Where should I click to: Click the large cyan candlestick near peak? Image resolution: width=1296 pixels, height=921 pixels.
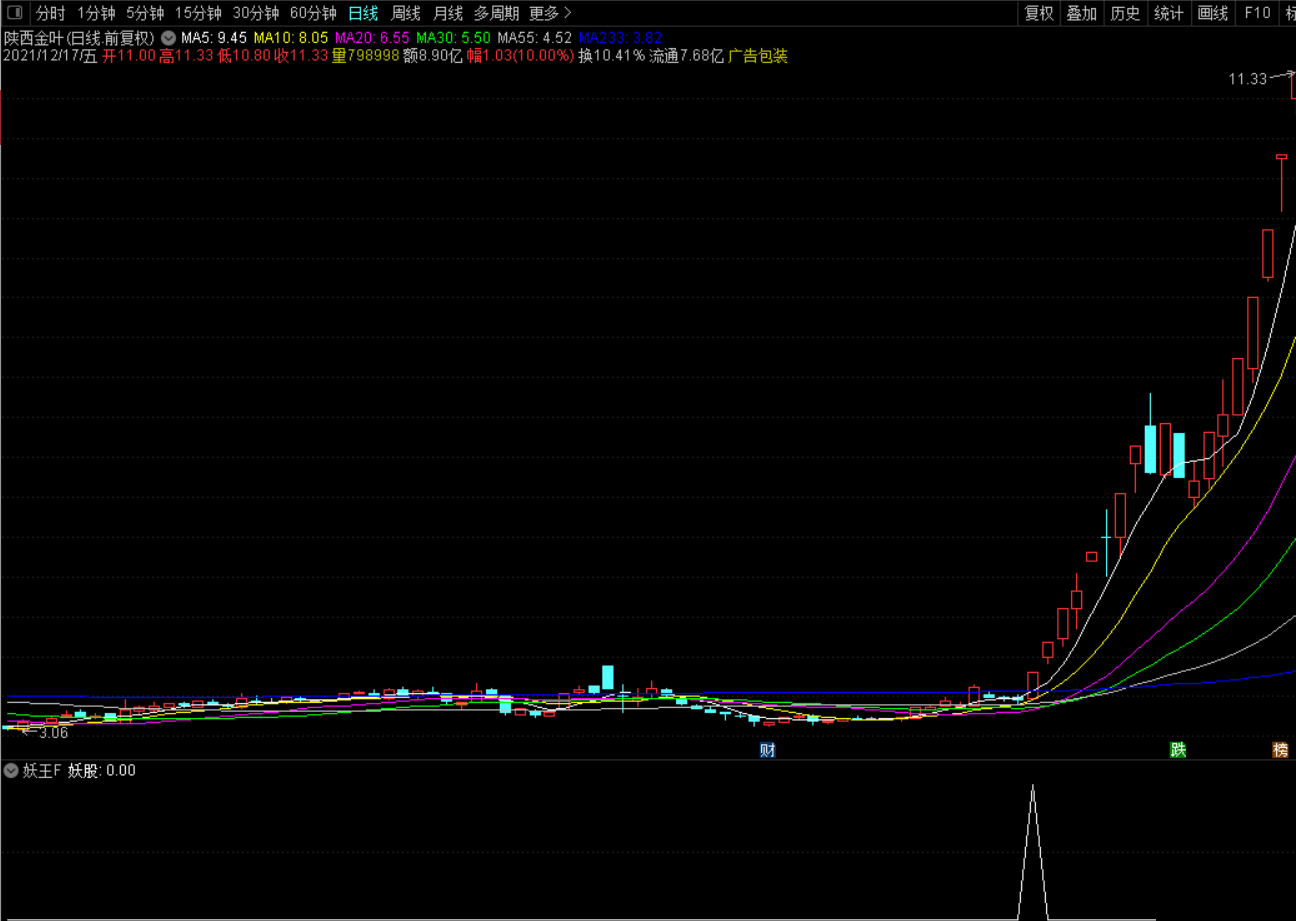click(1150, 449)
